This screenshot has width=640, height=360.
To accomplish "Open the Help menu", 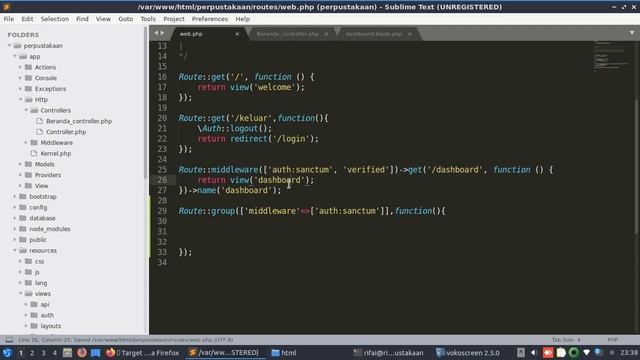I will [x=242, y=19].
